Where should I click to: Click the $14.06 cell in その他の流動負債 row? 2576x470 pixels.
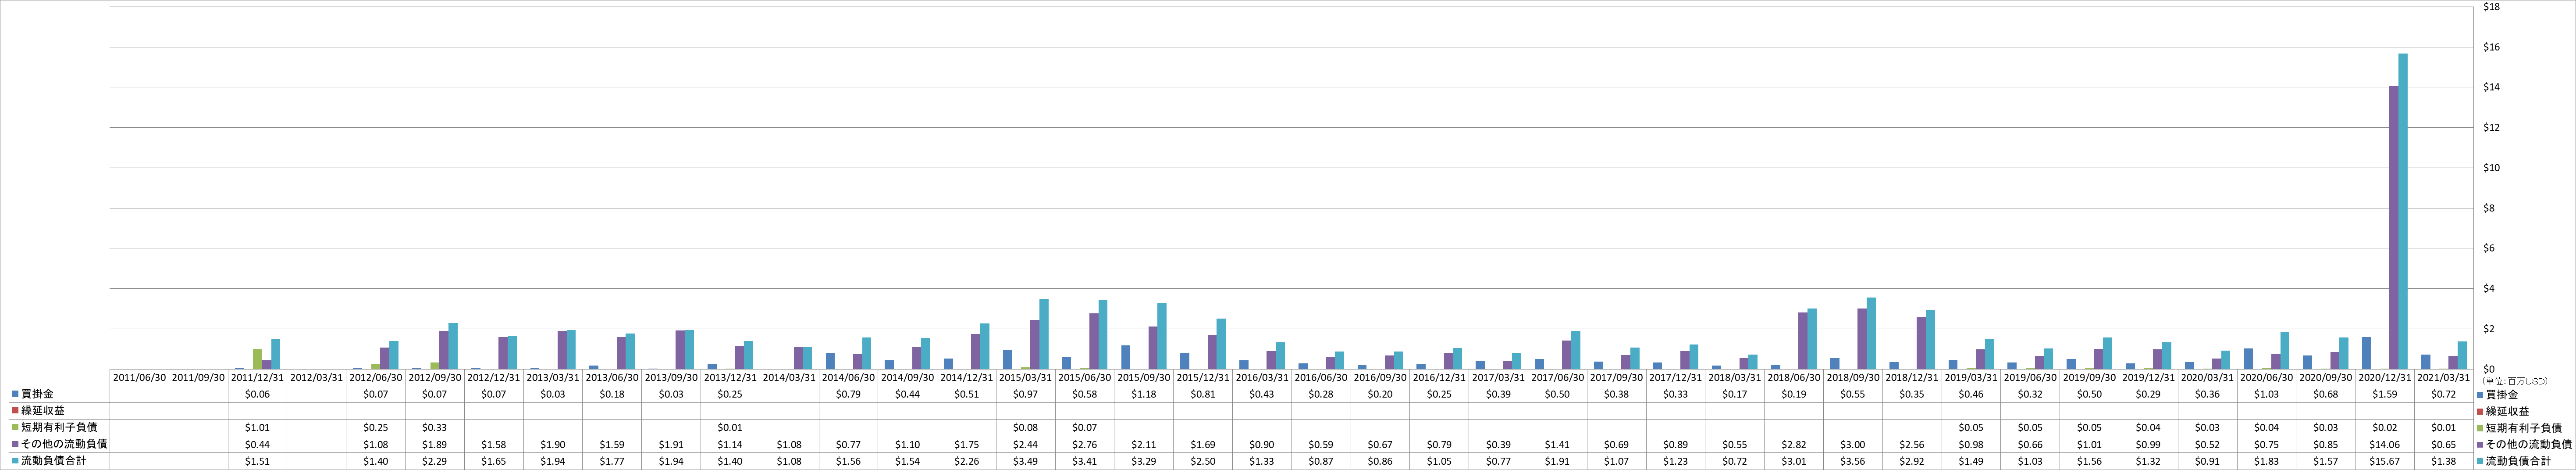click(2384, 444)
